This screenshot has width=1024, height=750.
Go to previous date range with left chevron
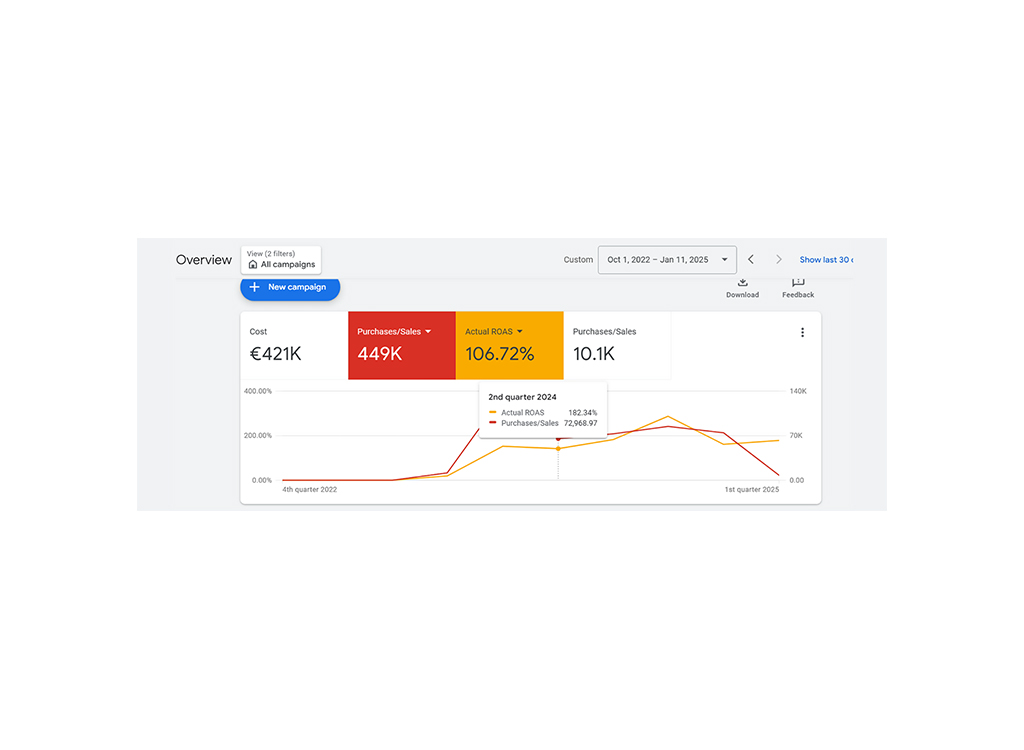pos(750,259)
